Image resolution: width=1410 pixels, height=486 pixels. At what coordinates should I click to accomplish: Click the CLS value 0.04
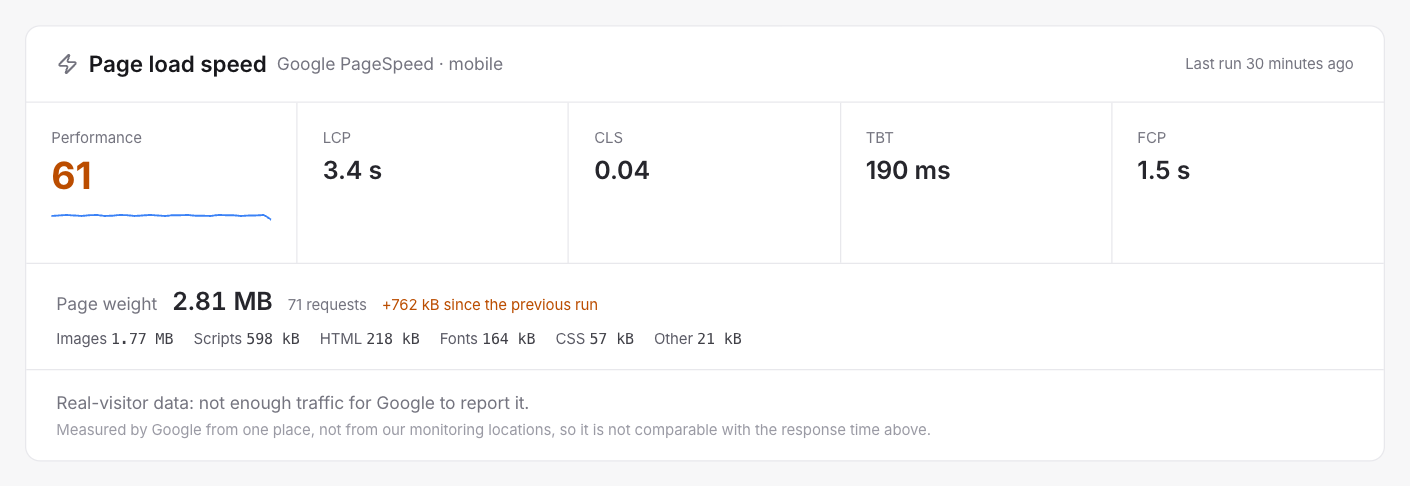click(x=622, y=171)
